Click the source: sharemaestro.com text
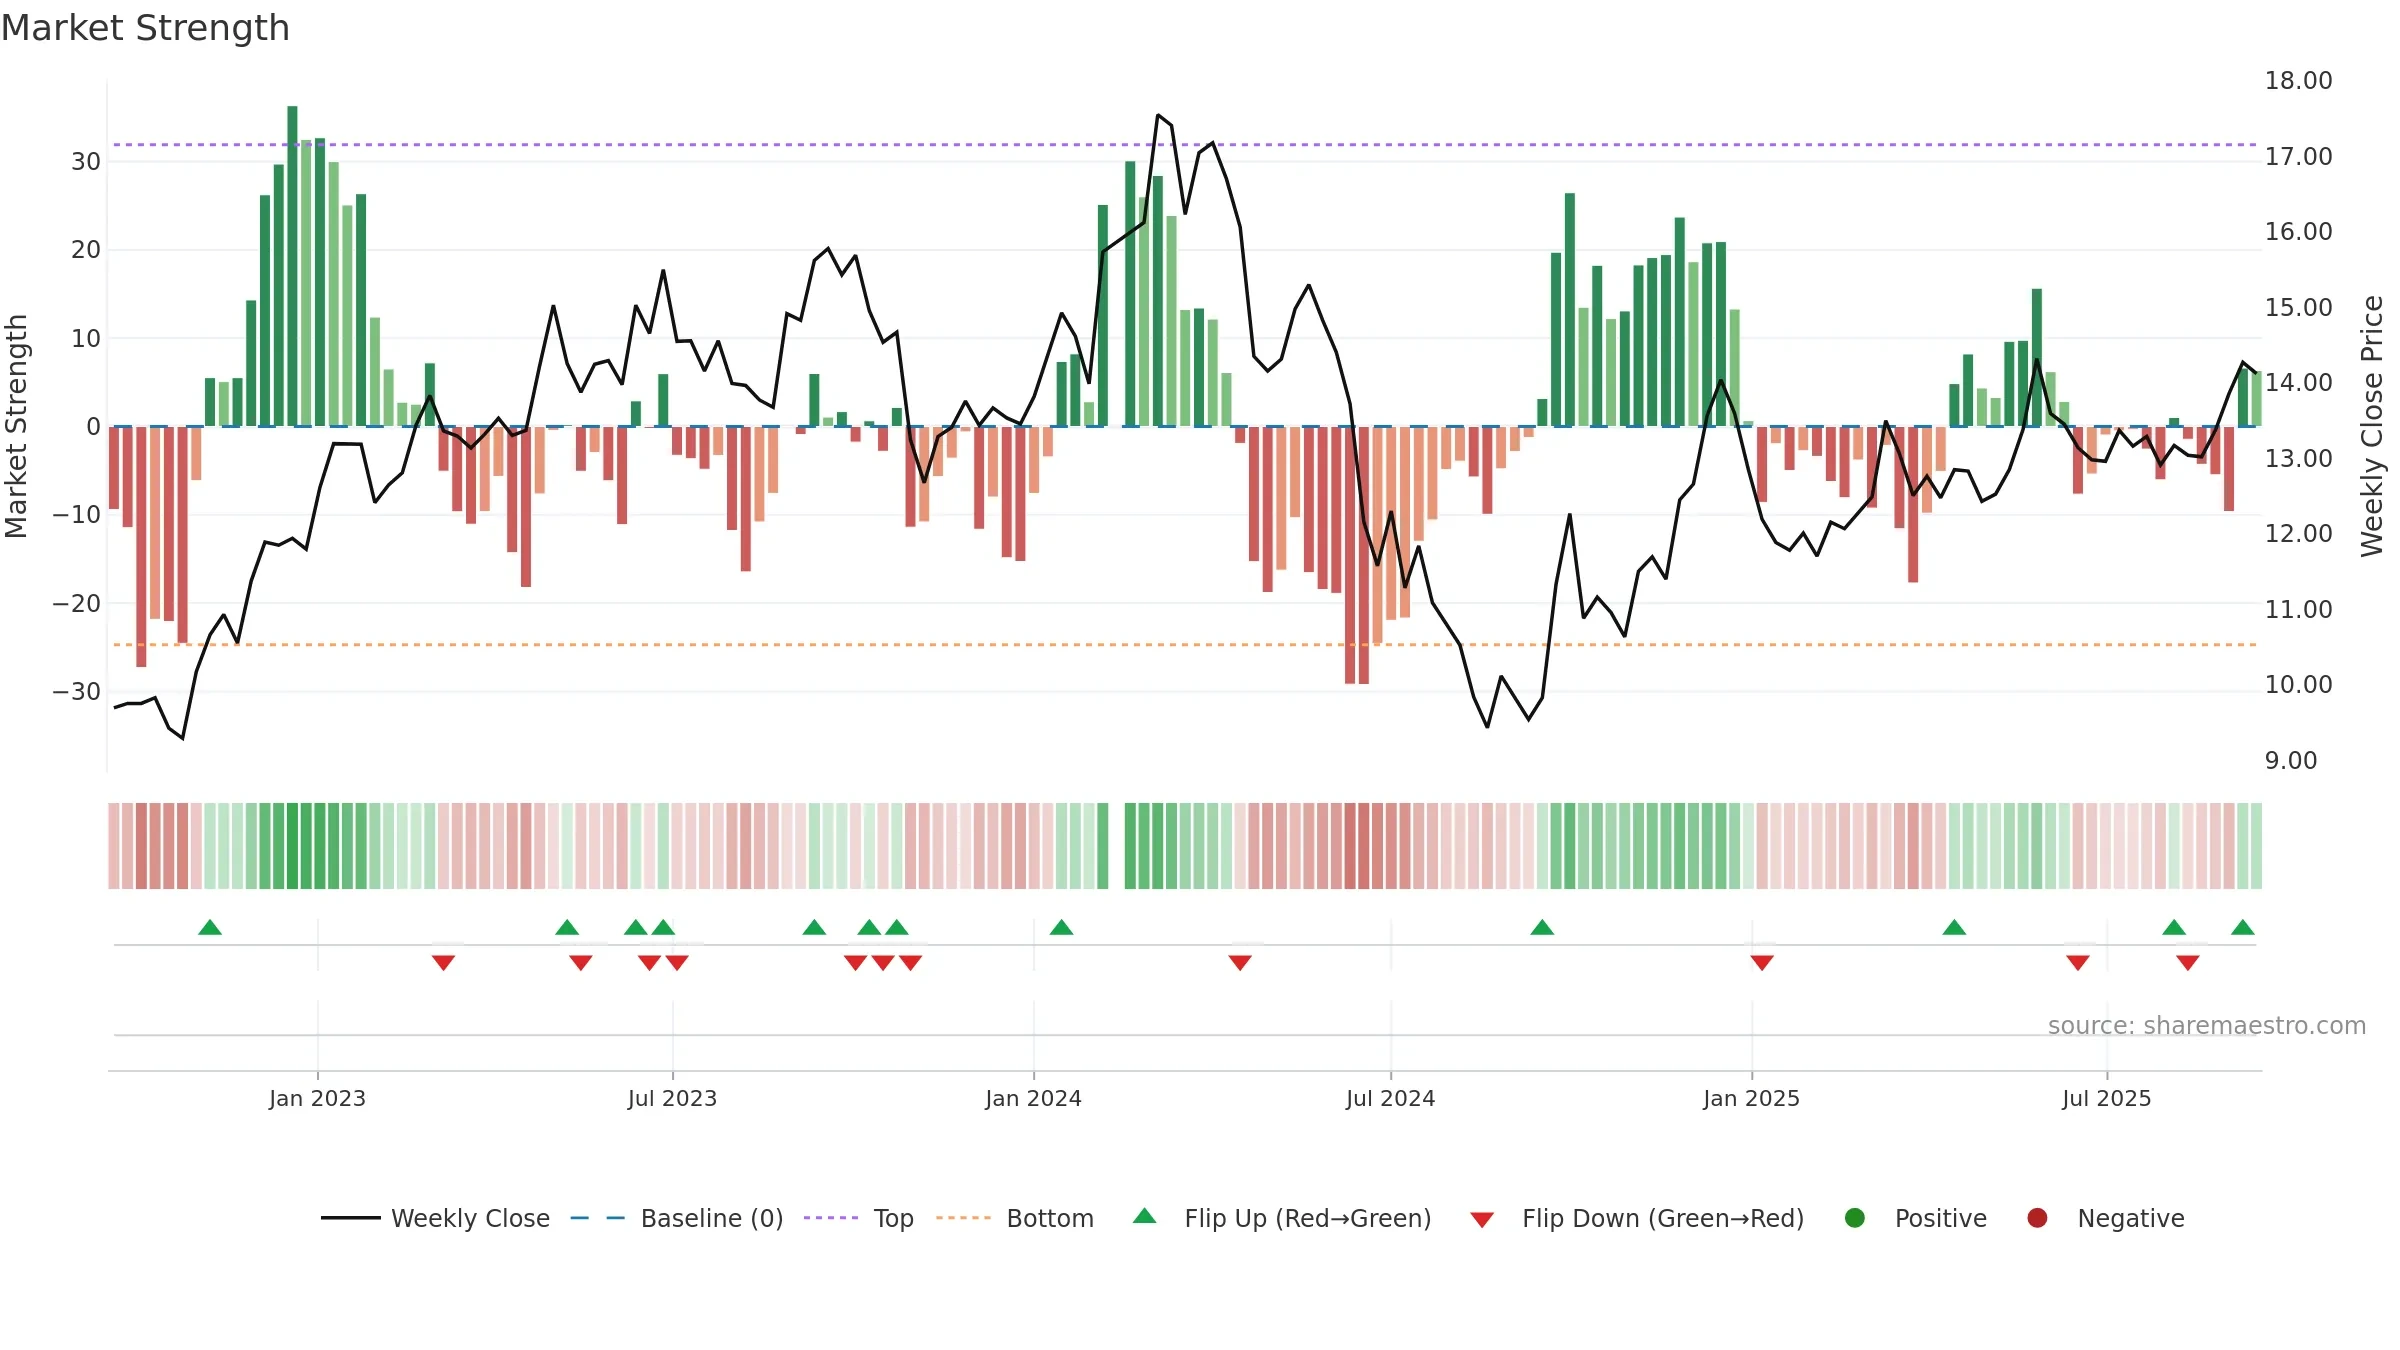 click(x=2207, y=1025)
